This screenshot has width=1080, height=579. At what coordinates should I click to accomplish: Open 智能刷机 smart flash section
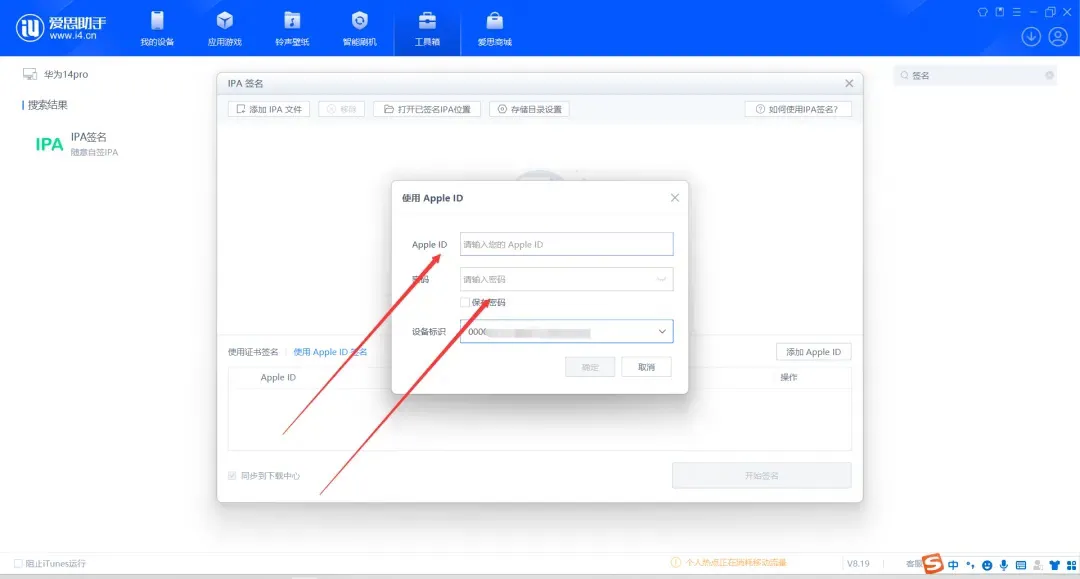point(360,28)
